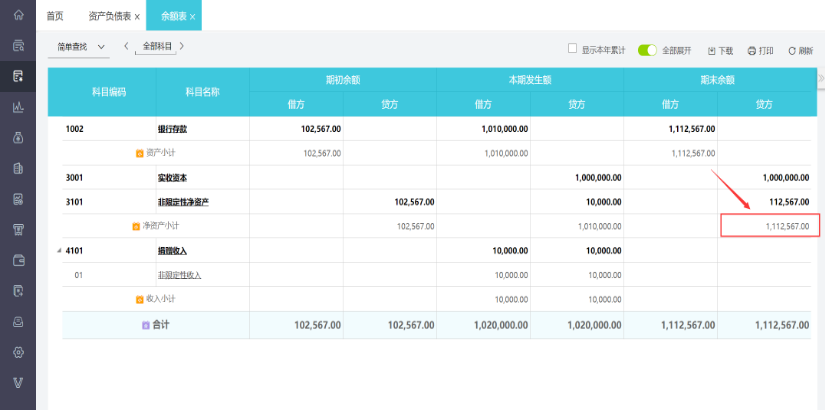Select the highlighted account books sidebar icon
This screenshot has width=825, height=410.
[18, 76]
